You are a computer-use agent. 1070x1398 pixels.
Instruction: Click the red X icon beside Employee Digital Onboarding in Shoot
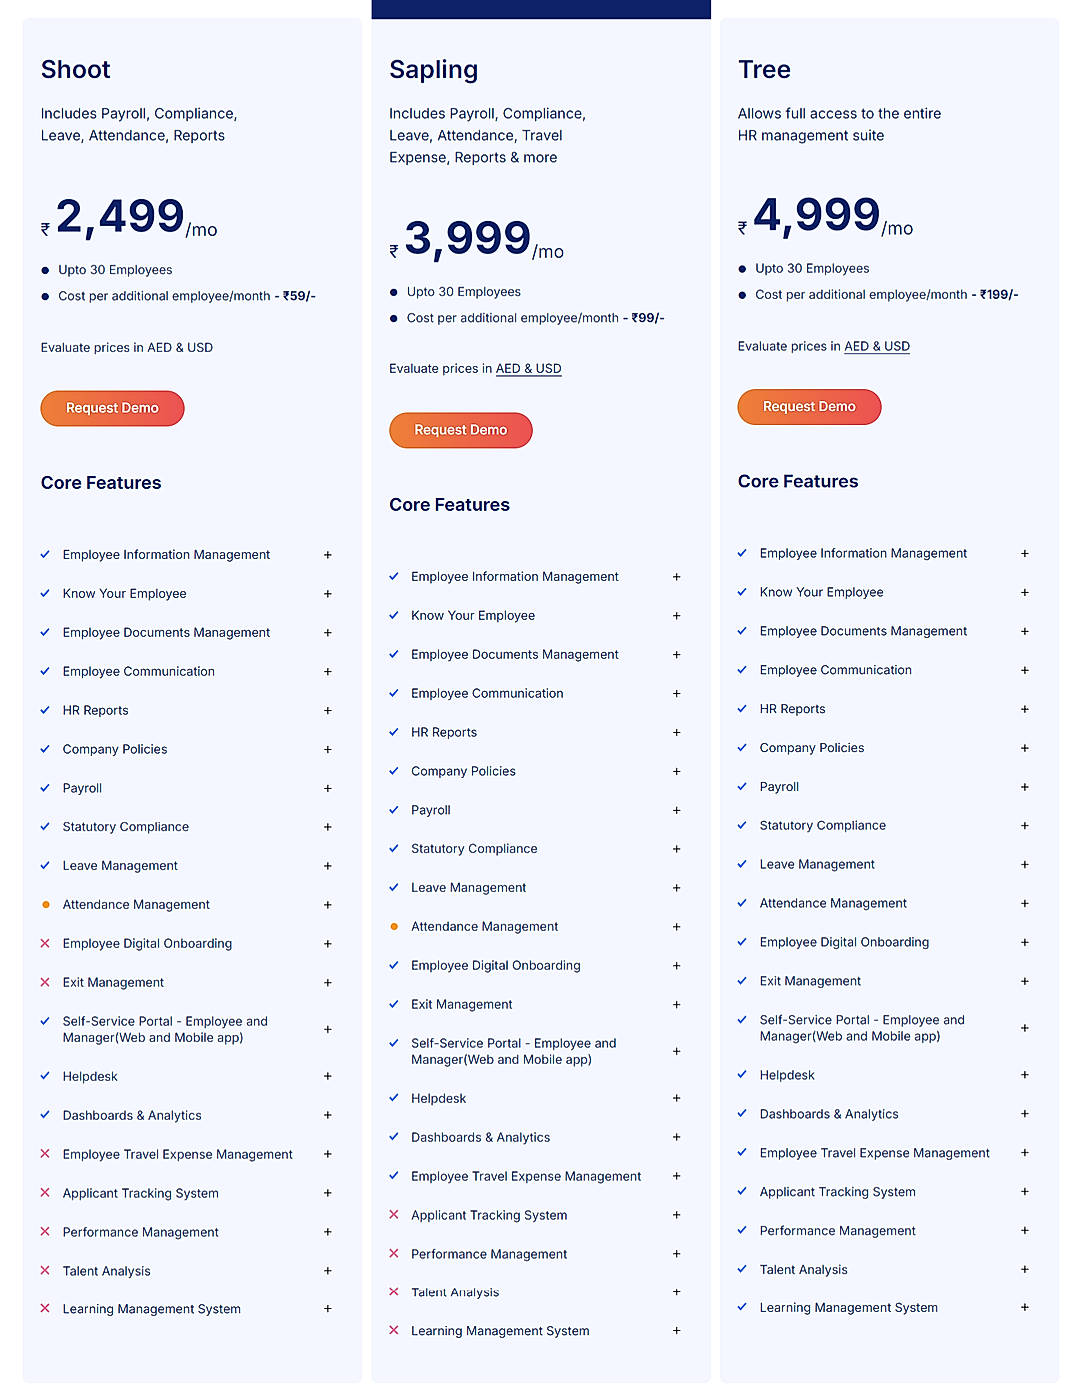[45, 943]
